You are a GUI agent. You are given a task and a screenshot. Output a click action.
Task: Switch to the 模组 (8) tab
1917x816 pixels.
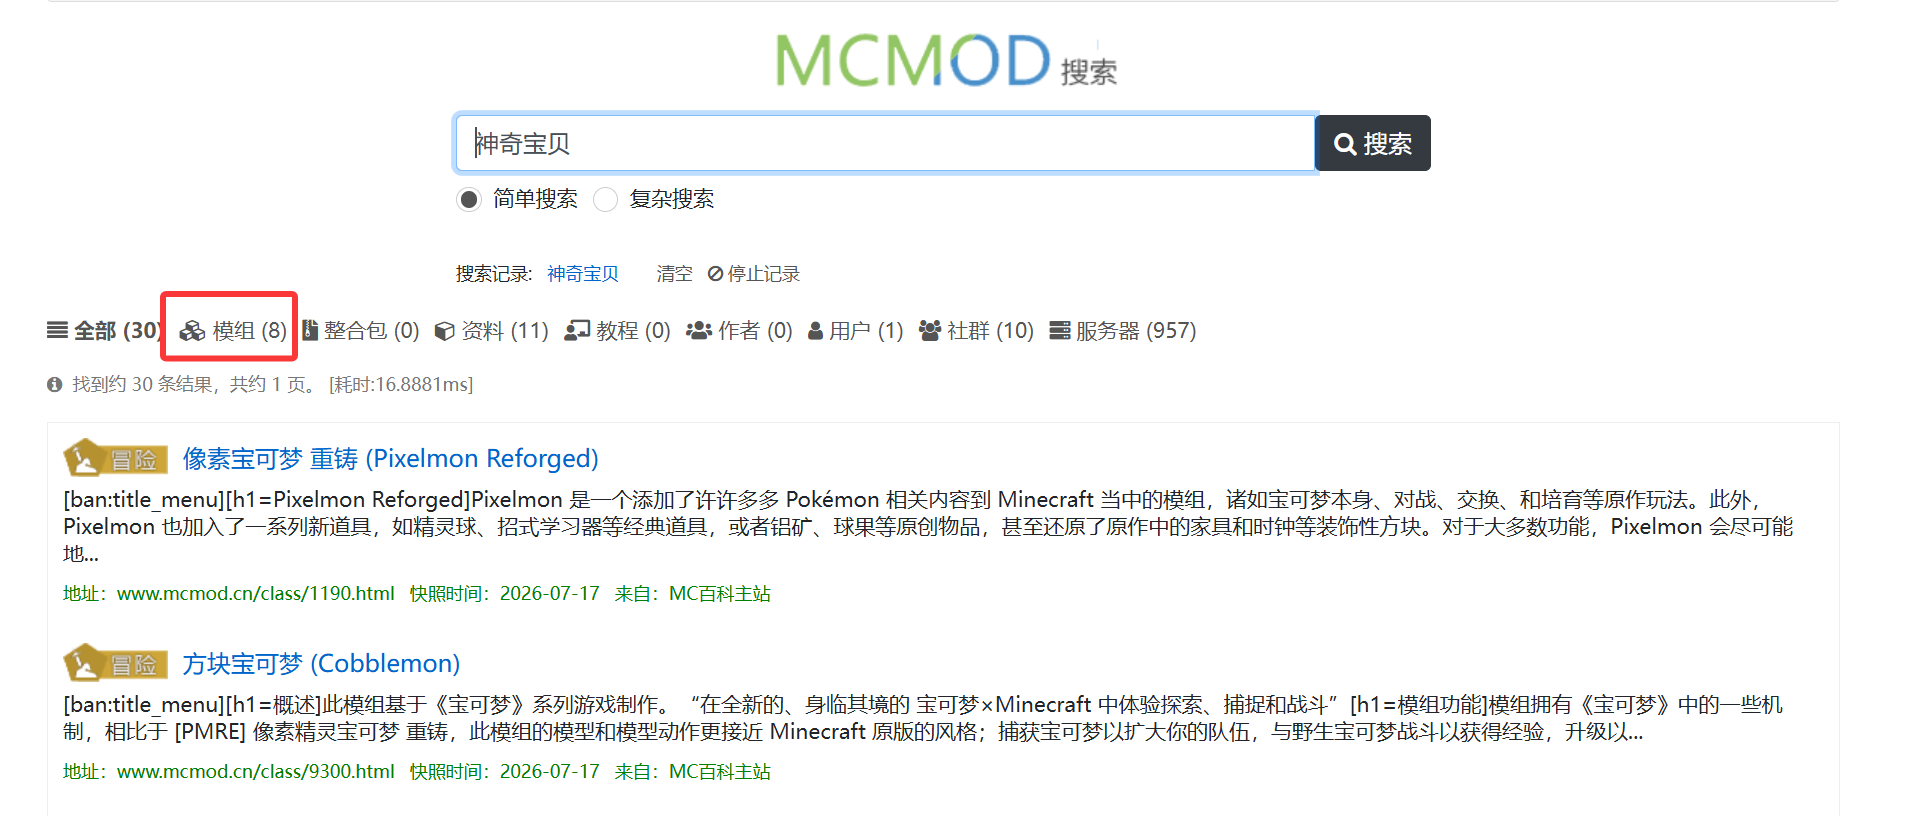[x=233, y=331]
